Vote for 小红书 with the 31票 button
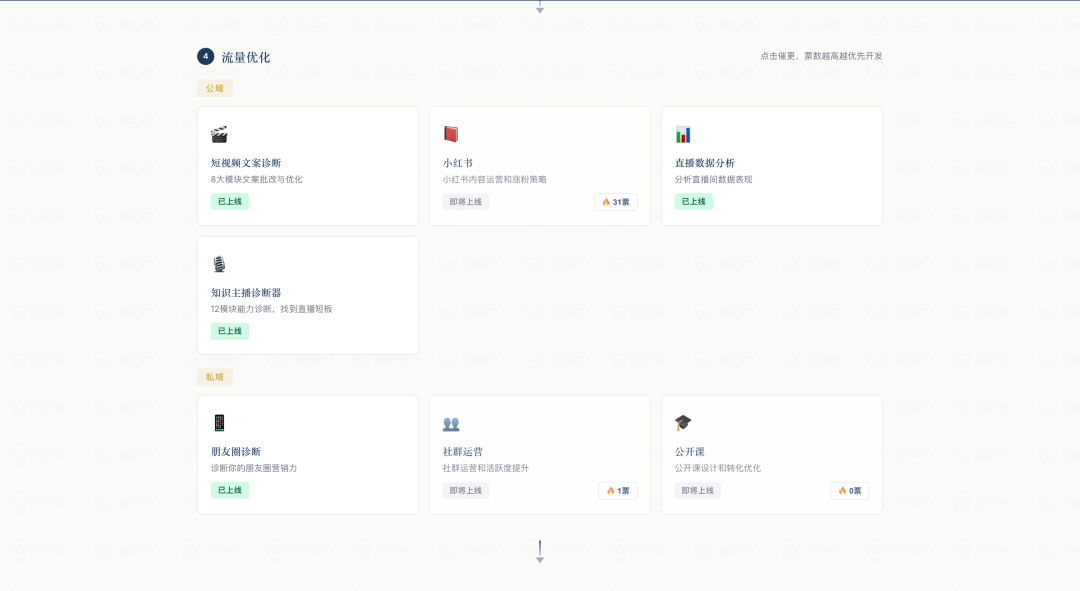 (x=616, y=202)
